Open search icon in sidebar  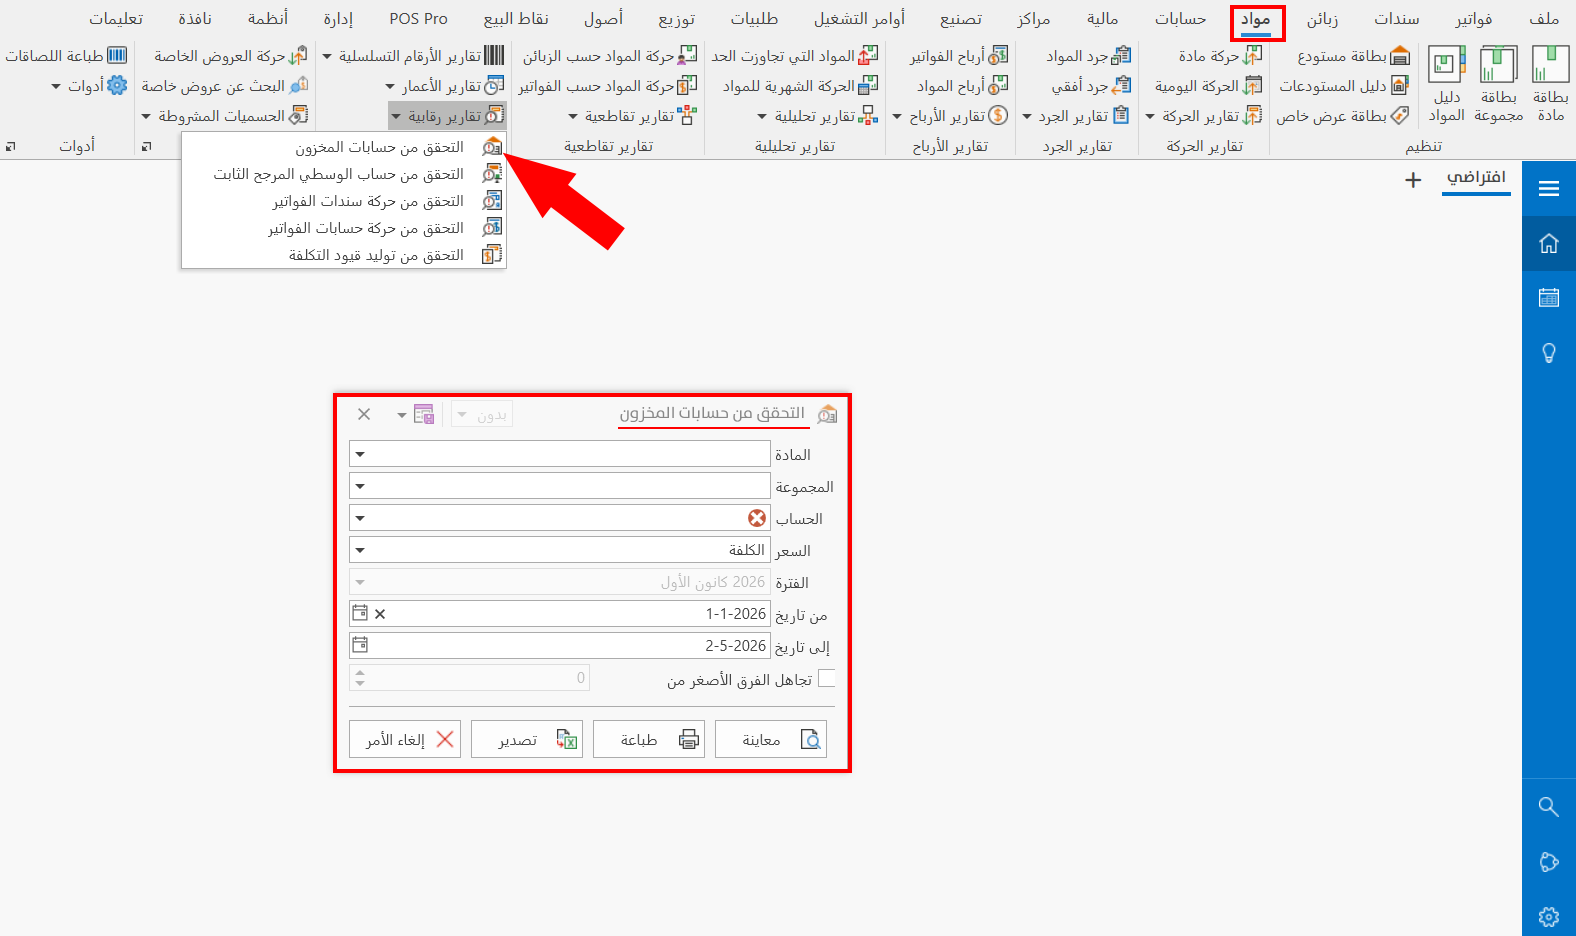point(1549,807)
